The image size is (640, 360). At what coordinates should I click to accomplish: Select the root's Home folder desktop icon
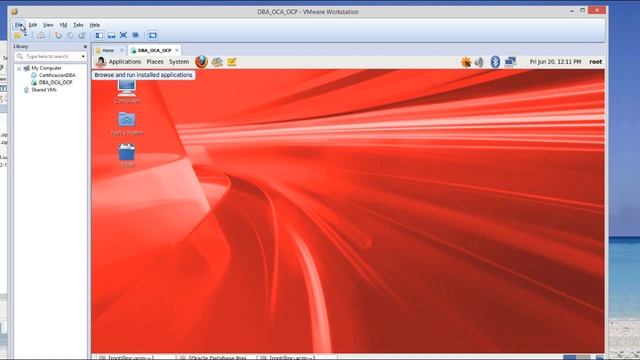click(127, 124)
